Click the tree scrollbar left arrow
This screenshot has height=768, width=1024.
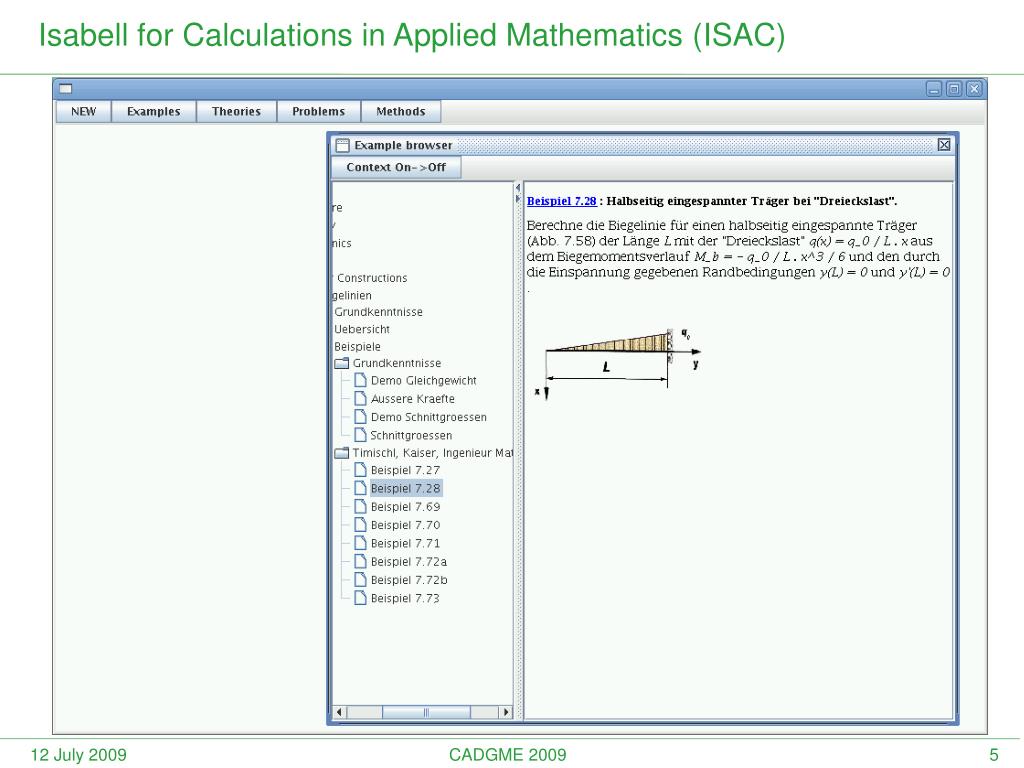(339, 712)
